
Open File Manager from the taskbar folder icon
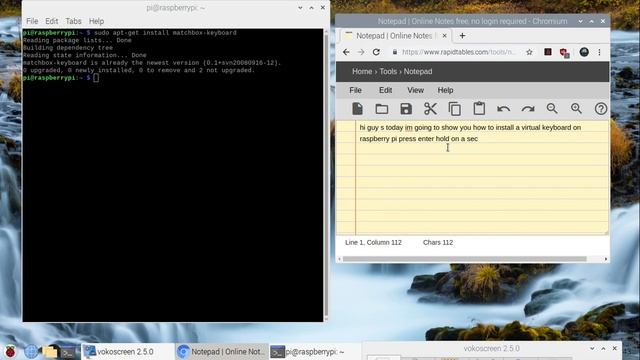point(50,351)
